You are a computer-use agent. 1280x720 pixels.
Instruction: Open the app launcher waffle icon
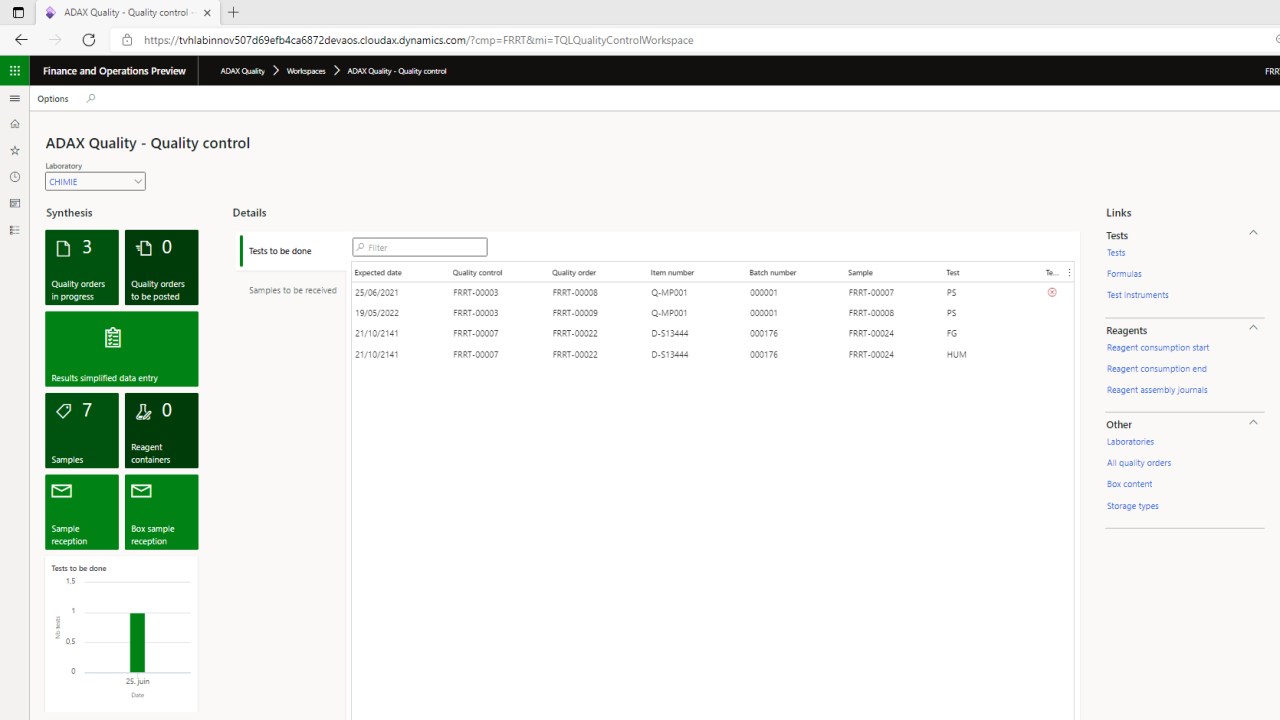click(x=15, y=71)
